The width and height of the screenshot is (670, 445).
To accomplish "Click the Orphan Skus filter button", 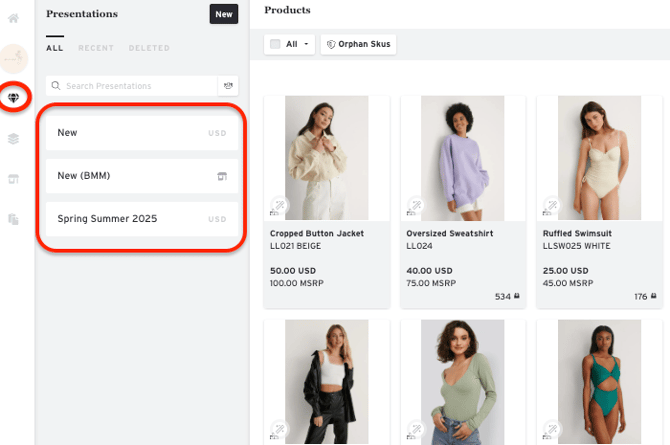I will 358,44.
